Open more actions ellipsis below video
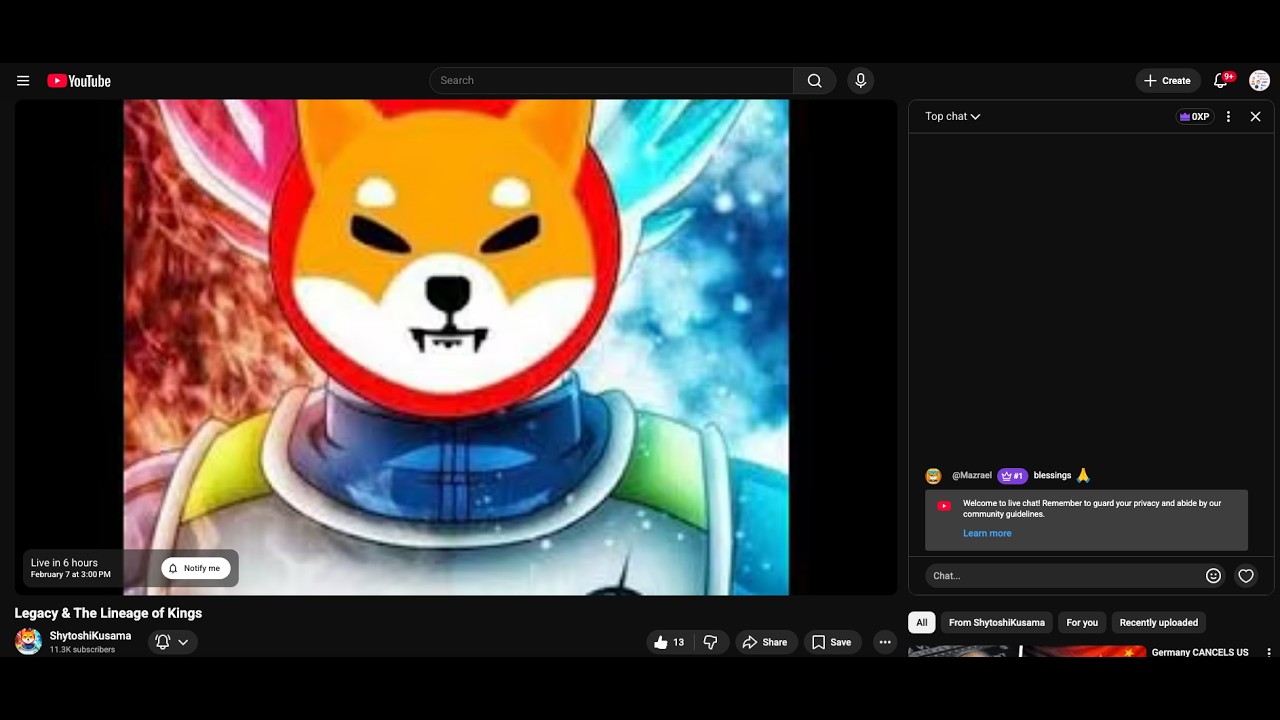The width and height of the screenshot is (1280, 720). (885, 642)
